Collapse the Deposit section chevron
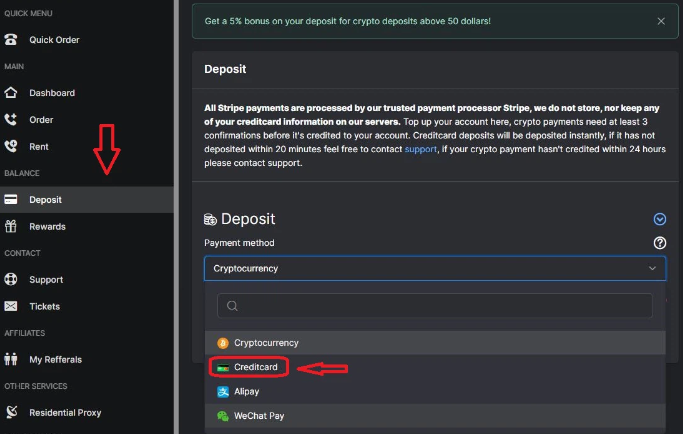Viewport: 683px width, 434px height. 659,219
